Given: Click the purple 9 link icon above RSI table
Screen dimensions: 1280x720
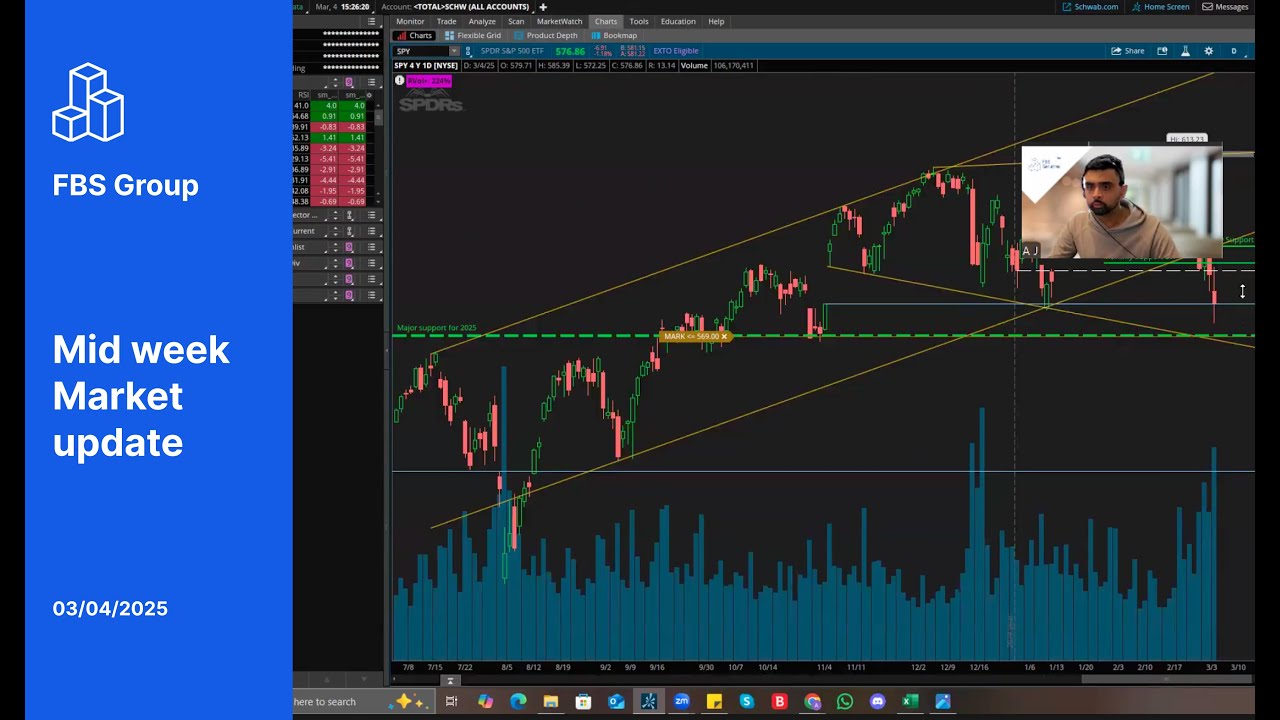Looking at the screenshot, I should 349,82.
